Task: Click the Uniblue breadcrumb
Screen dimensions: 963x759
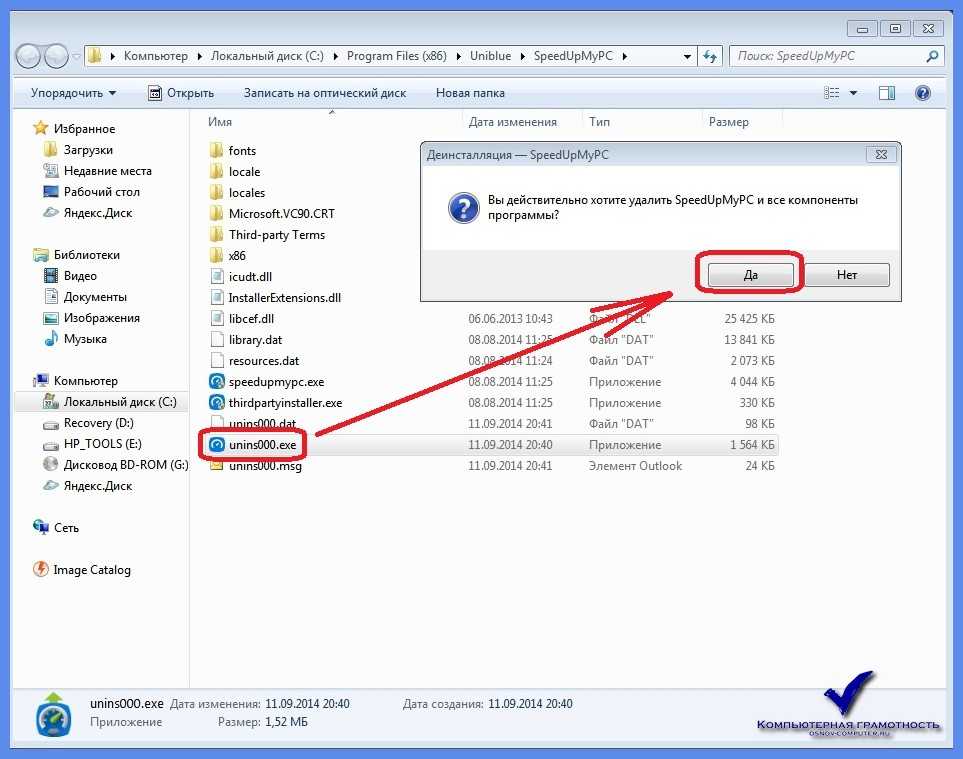Action: [x=490, y=56]
